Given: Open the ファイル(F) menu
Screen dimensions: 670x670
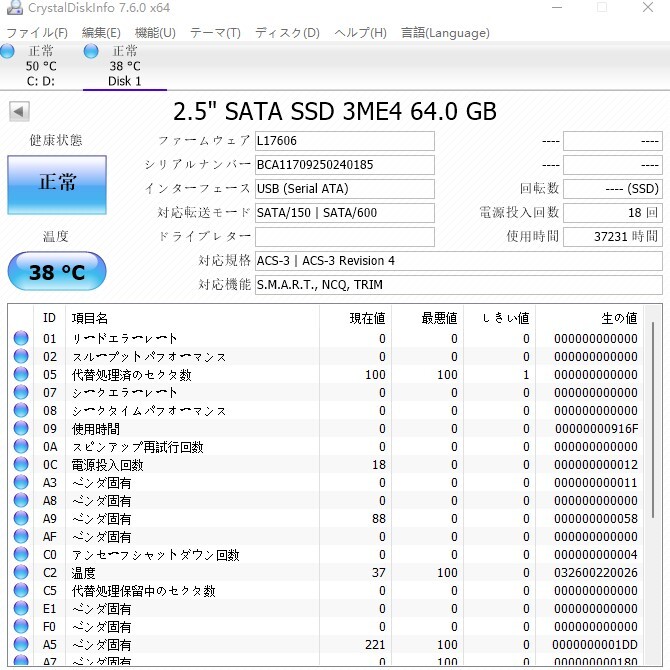Looking at the screenshot, I should [37, 33].
